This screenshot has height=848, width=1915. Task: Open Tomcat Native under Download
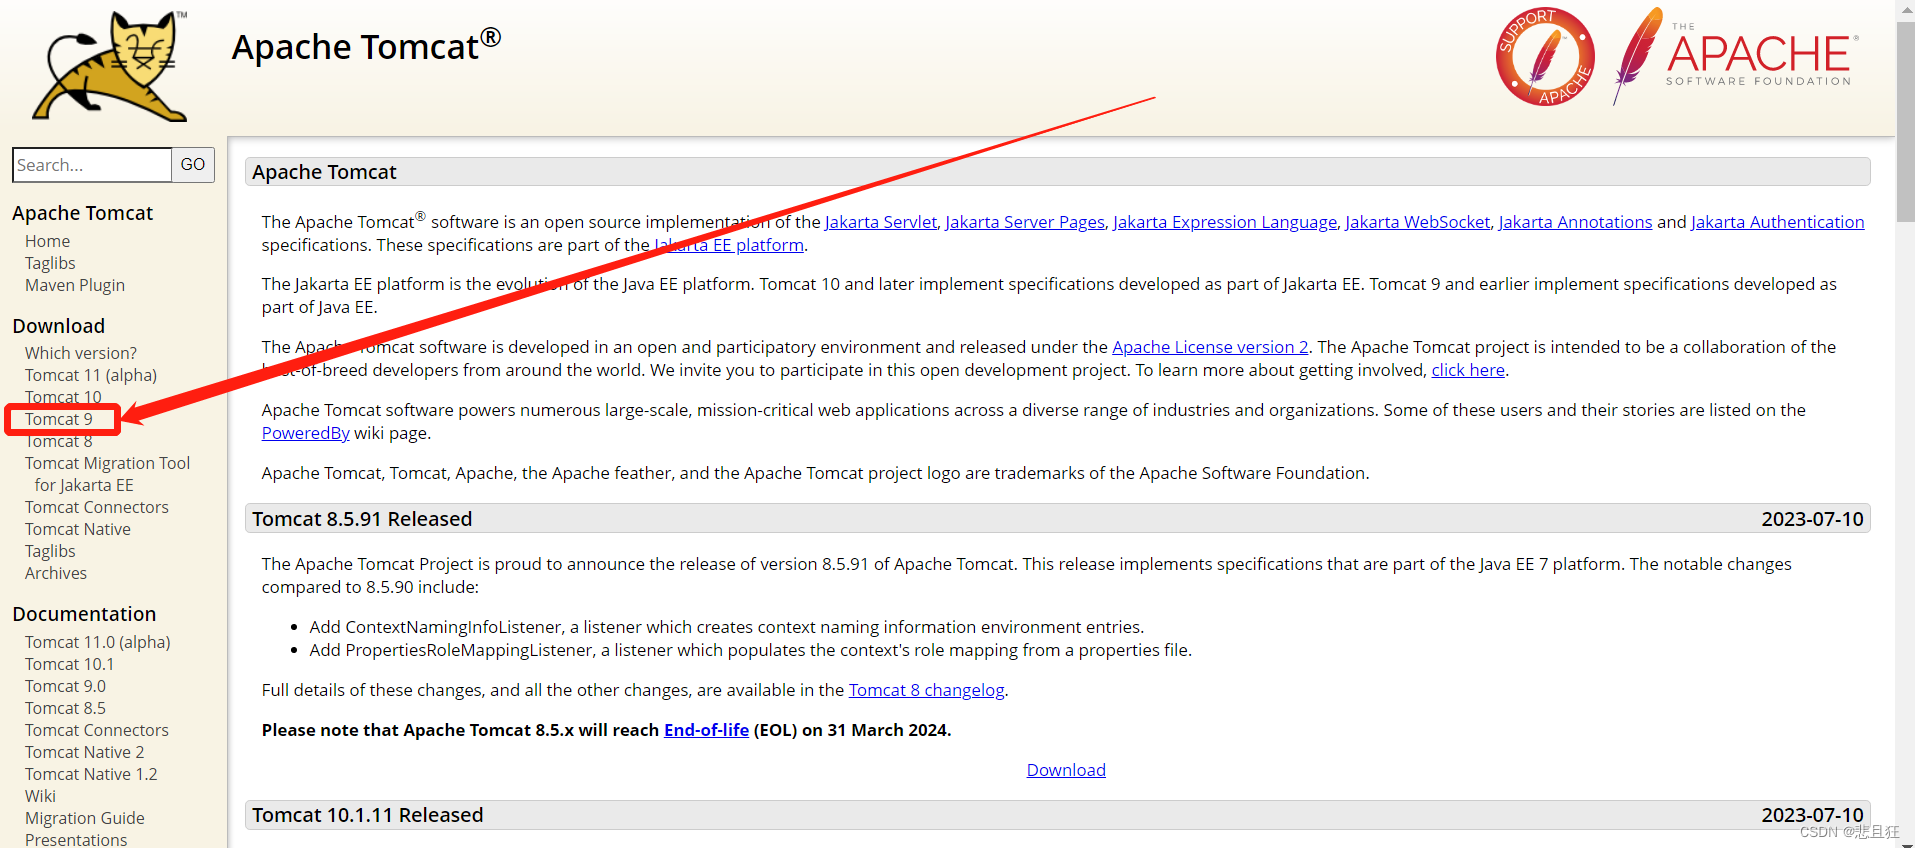click(78, 529)
